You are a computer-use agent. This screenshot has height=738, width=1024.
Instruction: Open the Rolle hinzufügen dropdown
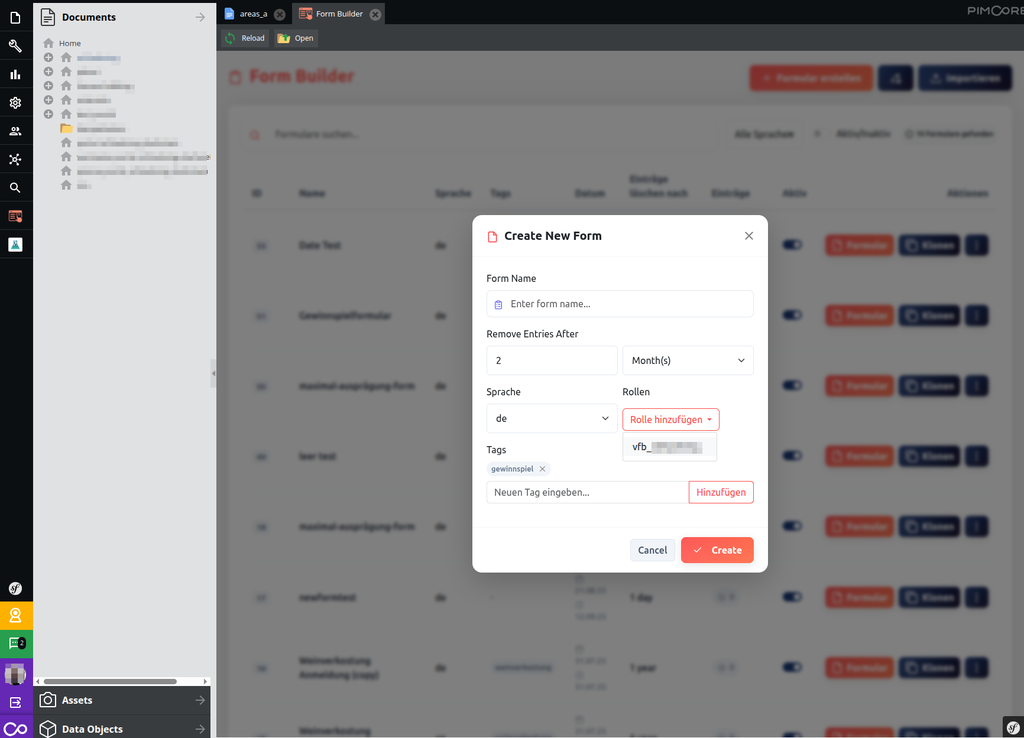pos(671,419)
